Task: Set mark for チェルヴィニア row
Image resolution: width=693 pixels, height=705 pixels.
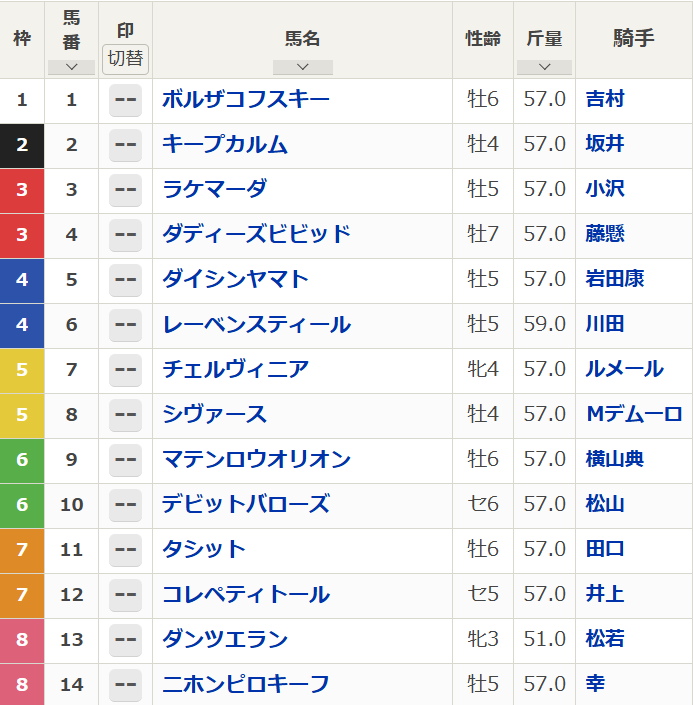Action: tap(125, 370)
